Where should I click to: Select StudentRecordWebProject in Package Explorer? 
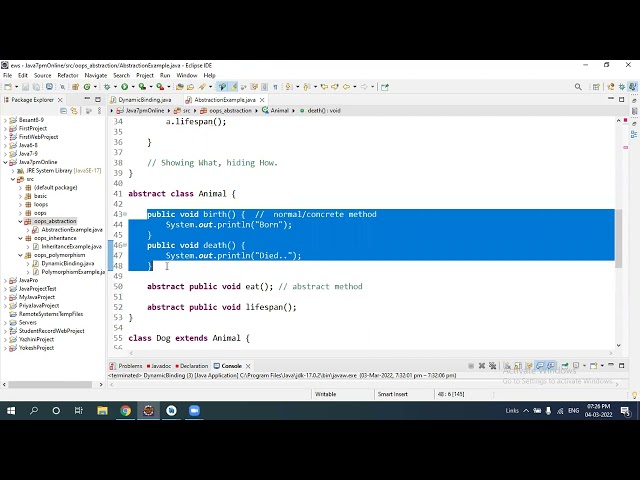[47, 331]
